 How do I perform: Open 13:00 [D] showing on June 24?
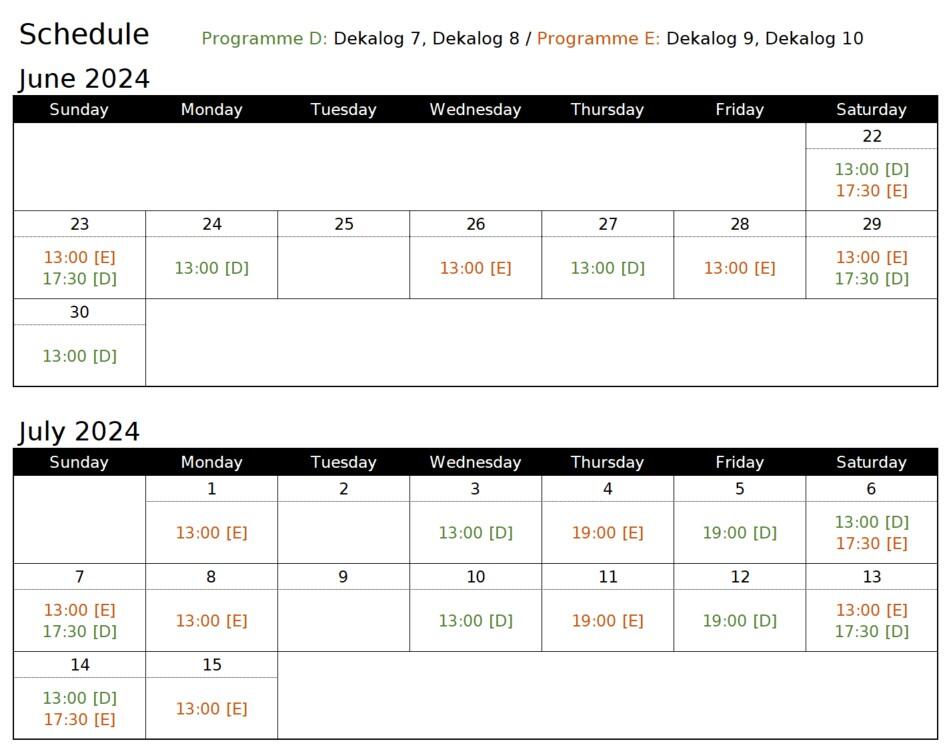tap(211, 268)
